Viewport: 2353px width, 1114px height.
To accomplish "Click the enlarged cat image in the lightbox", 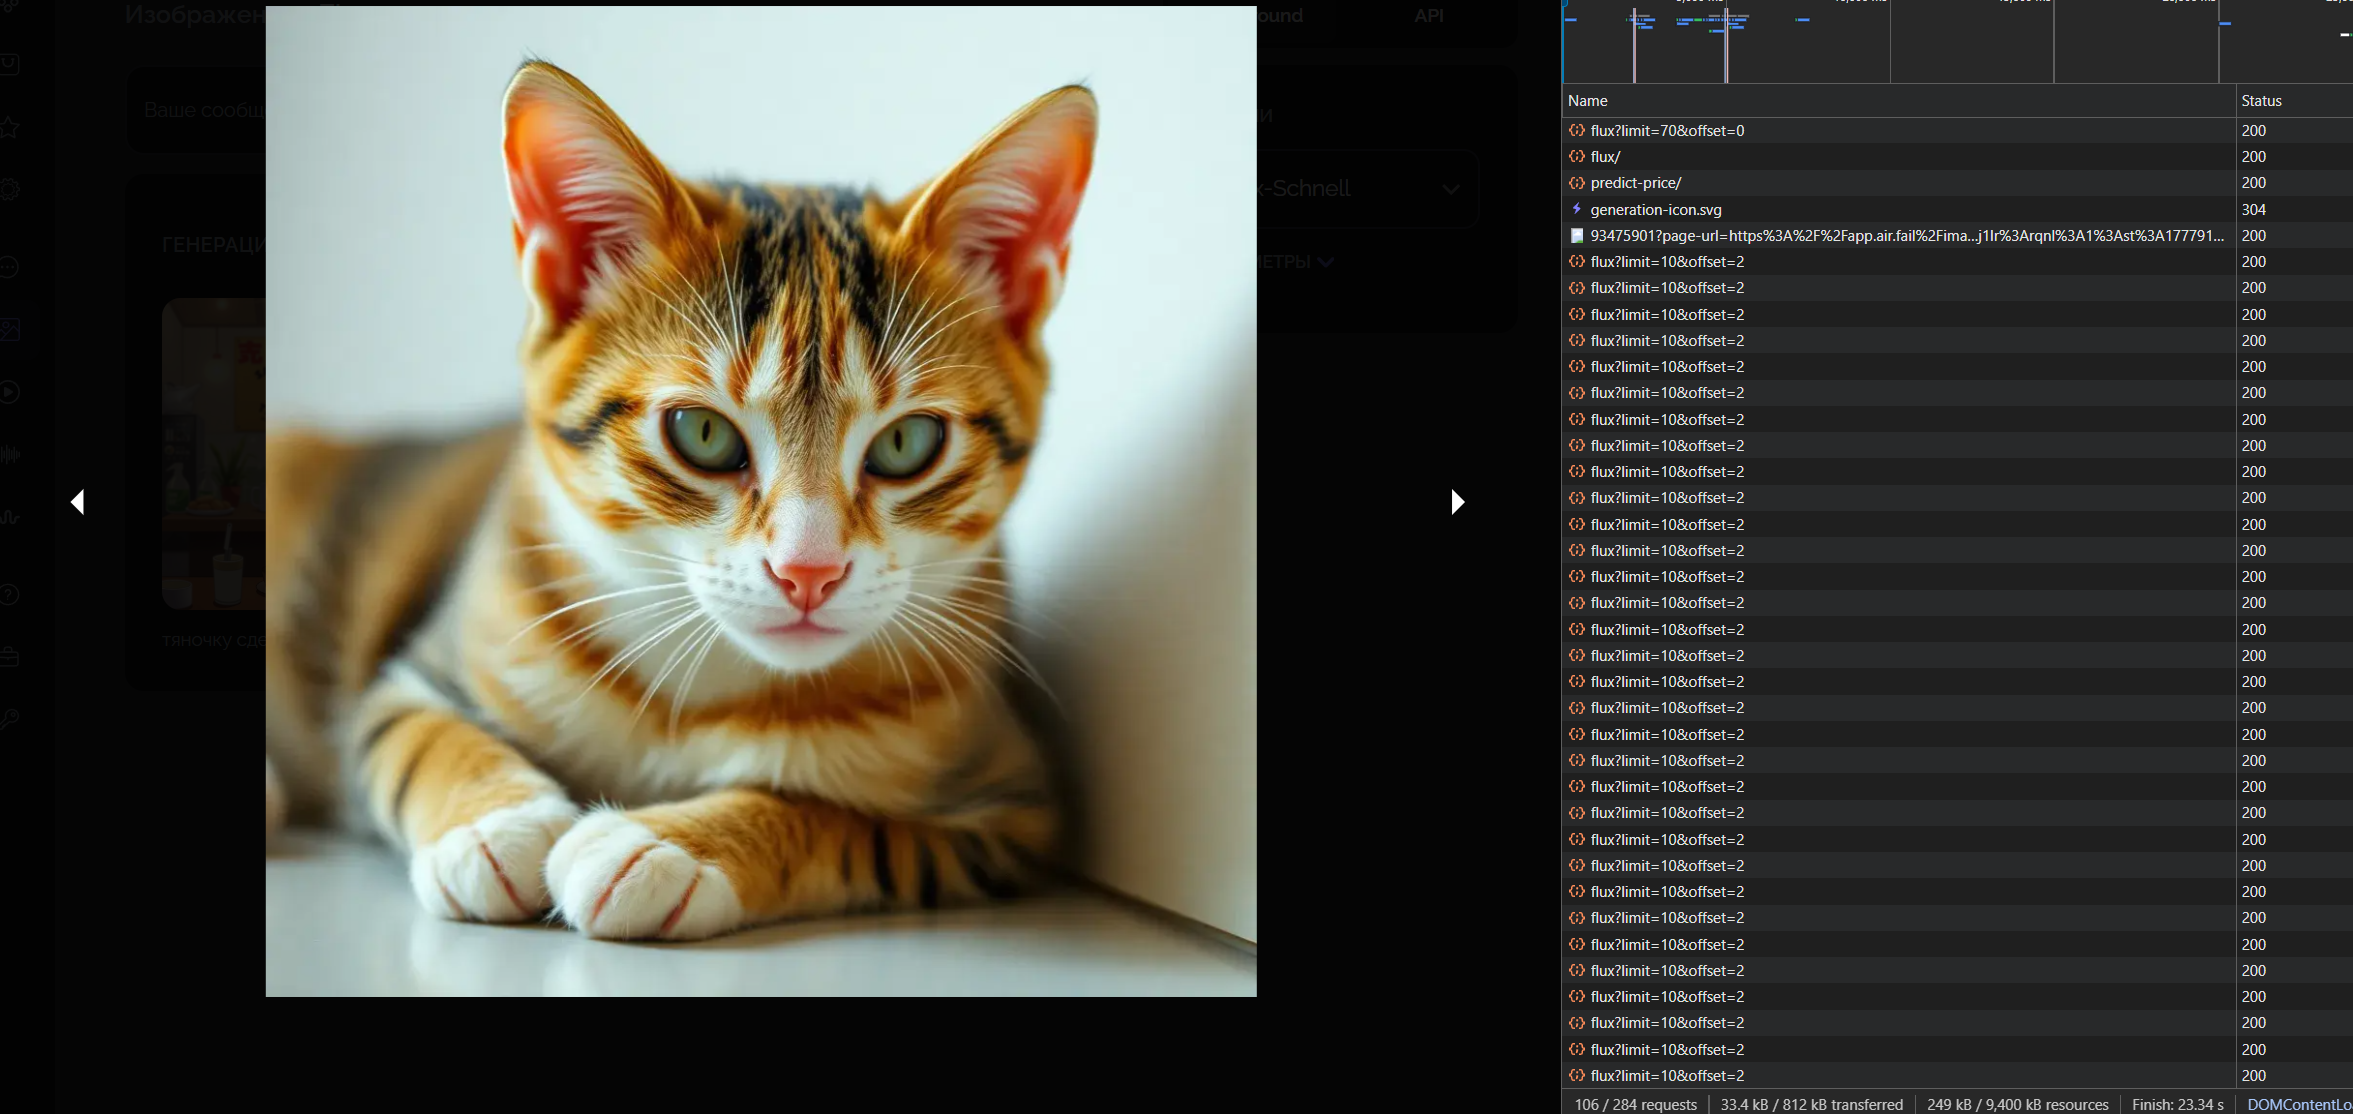I will 761,501.
